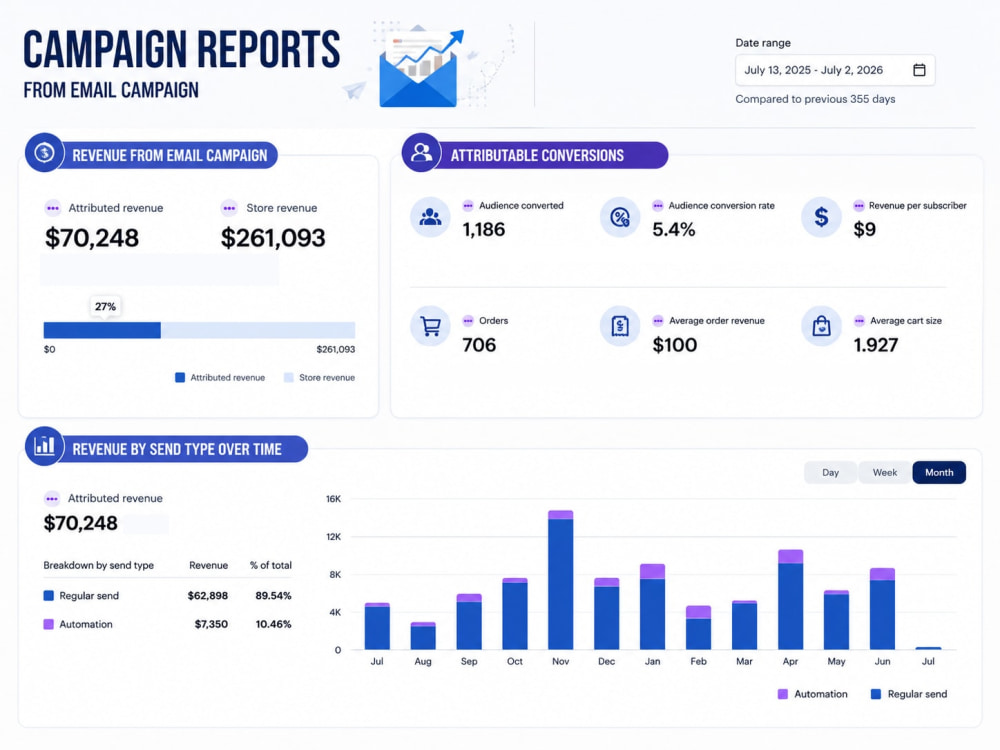Open the dots menu beside Revenue per subscriber
The height and width of the screenshot is (750, 1000).
[859, 205]
